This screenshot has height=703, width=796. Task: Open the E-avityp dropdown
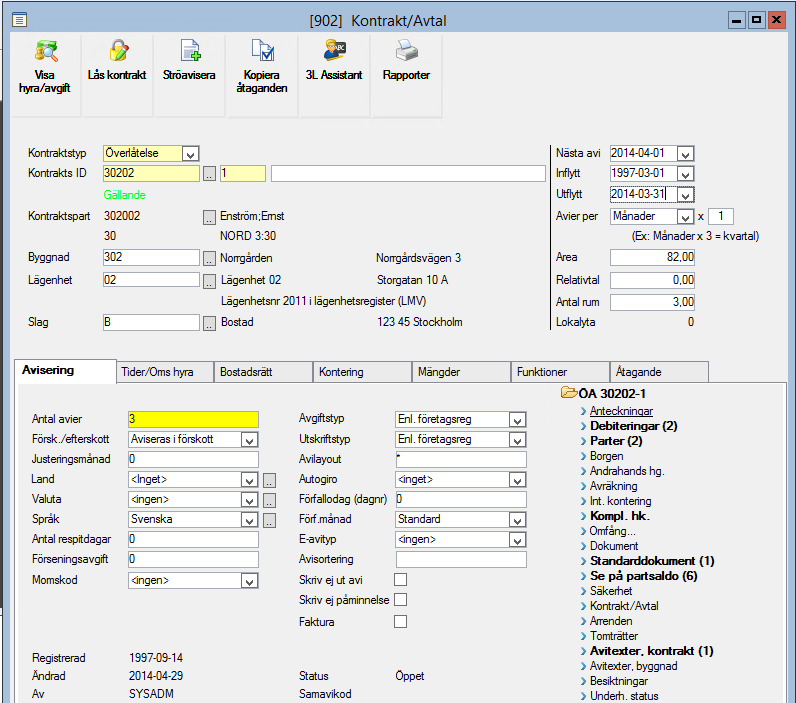pos(517,540)
